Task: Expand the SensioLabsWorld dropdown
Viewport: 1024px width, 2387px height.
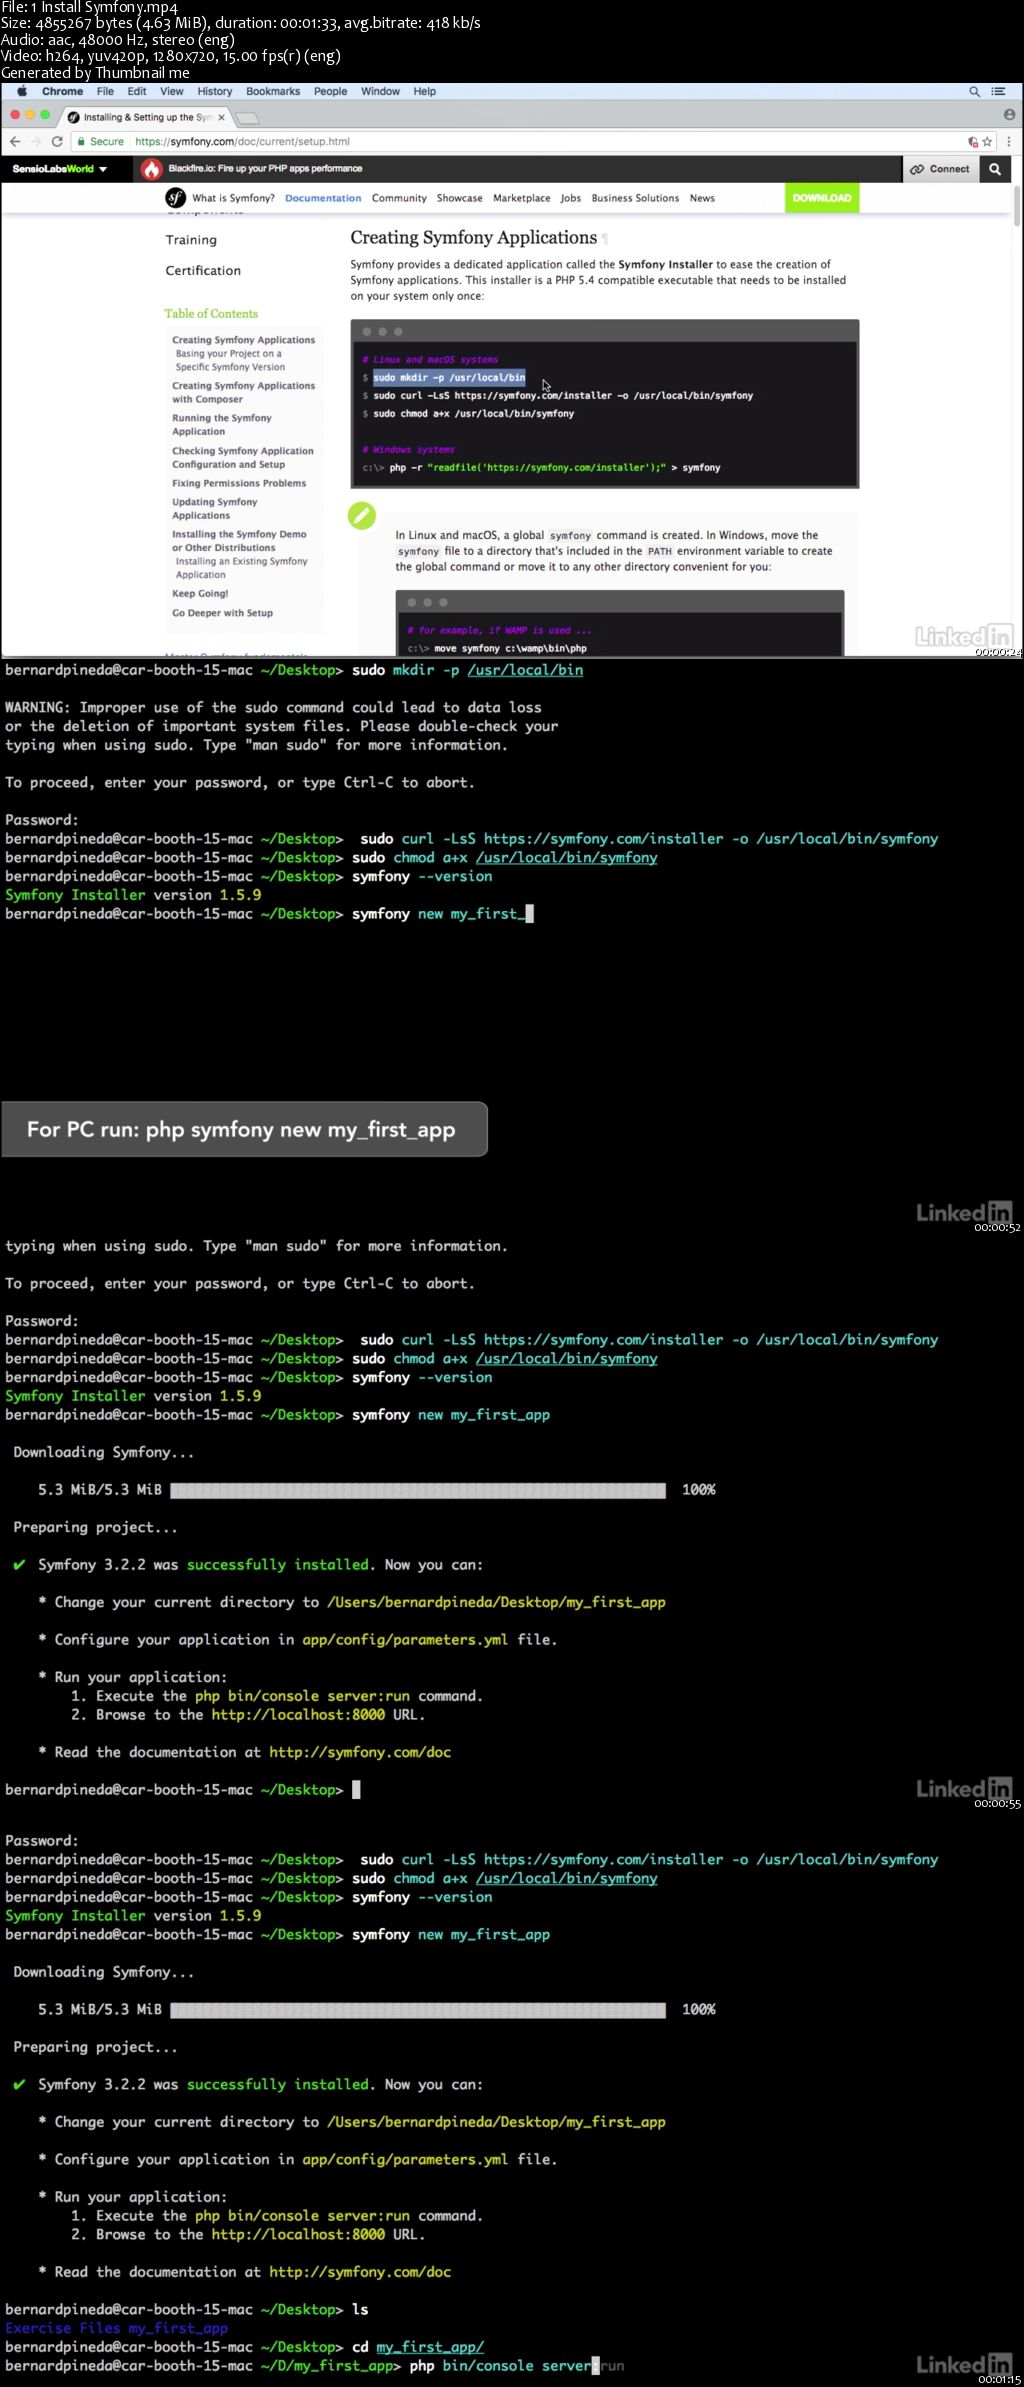Action: click(59, 169)
